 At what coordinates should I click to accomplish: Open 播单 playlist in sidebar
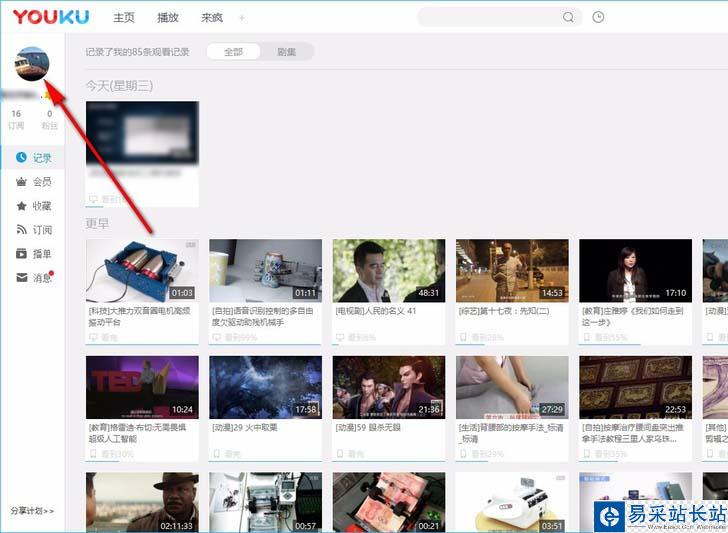click(32, 254)
